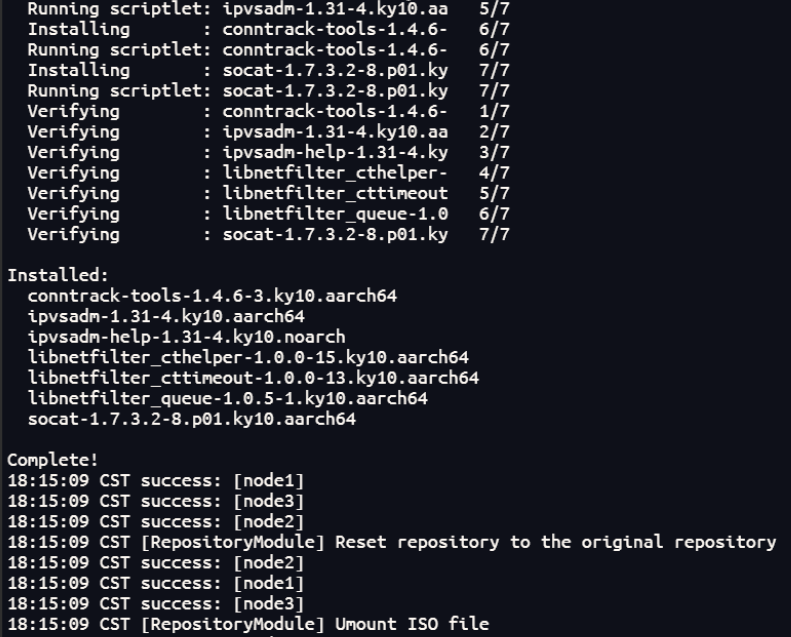Image resolution: width=791 pixels, height=637 pixels.
Task: Click the ipvsadm-help-1.31-4.ky10.noarch package entry
Action: (x=187, y=337)
